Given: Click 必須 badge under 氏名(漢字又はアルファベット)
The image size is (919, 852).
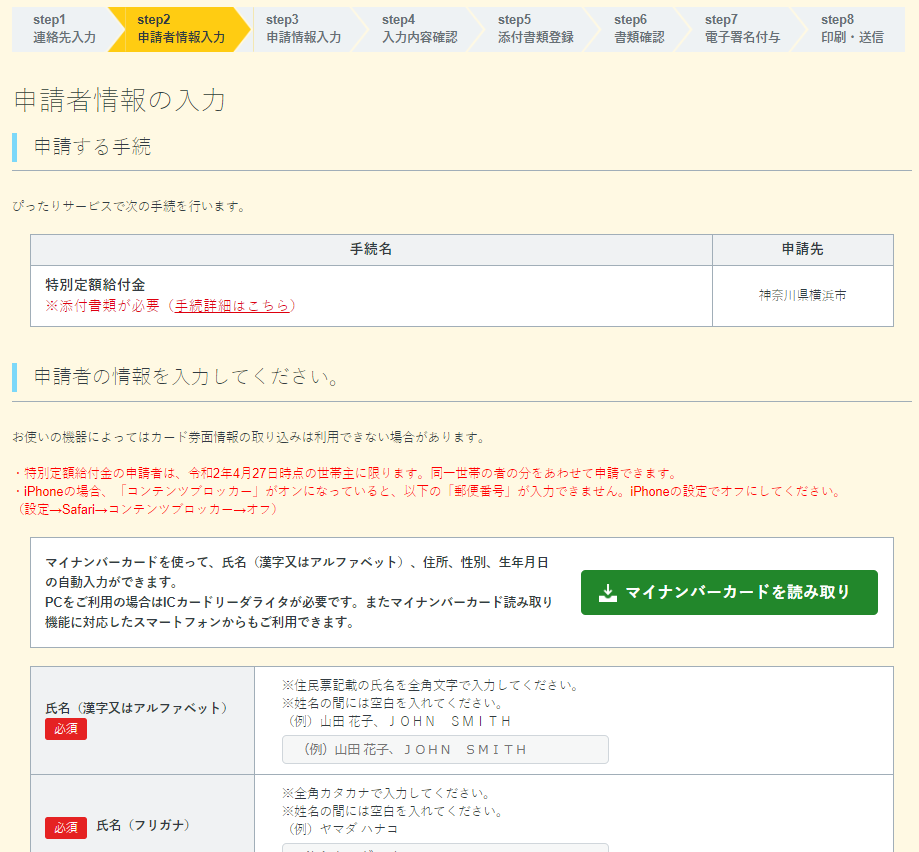Looking at the screenshot, I should (x=66, y=729).
